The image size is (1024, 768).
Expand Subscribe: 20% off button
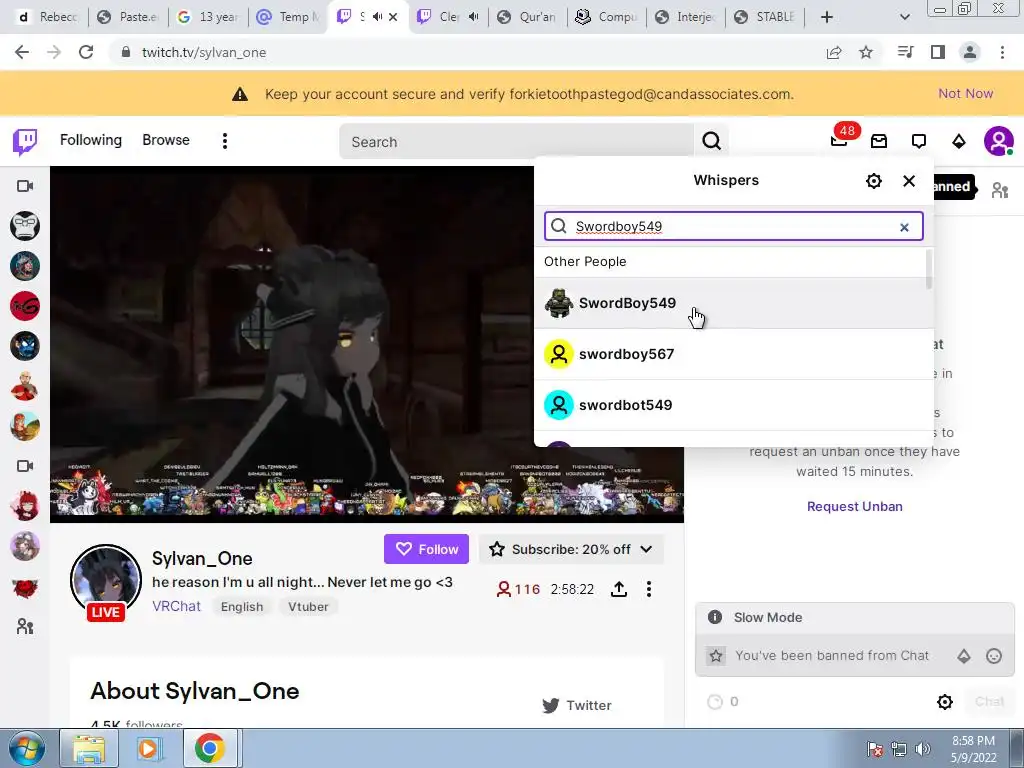(571, 549)
